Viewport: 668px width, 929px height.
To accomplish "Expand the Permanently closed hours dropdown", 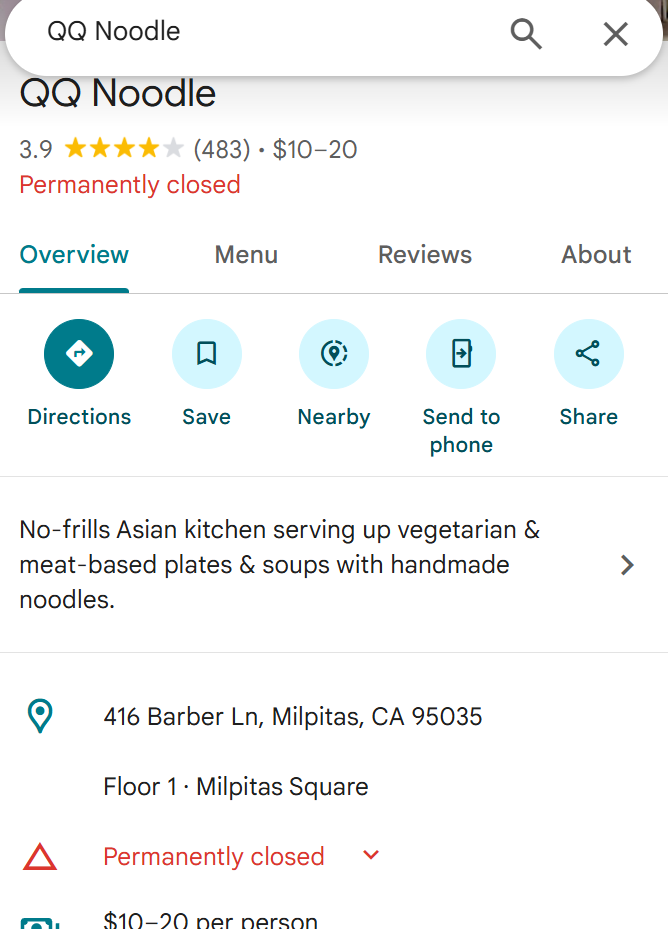I will coord(371,855).
